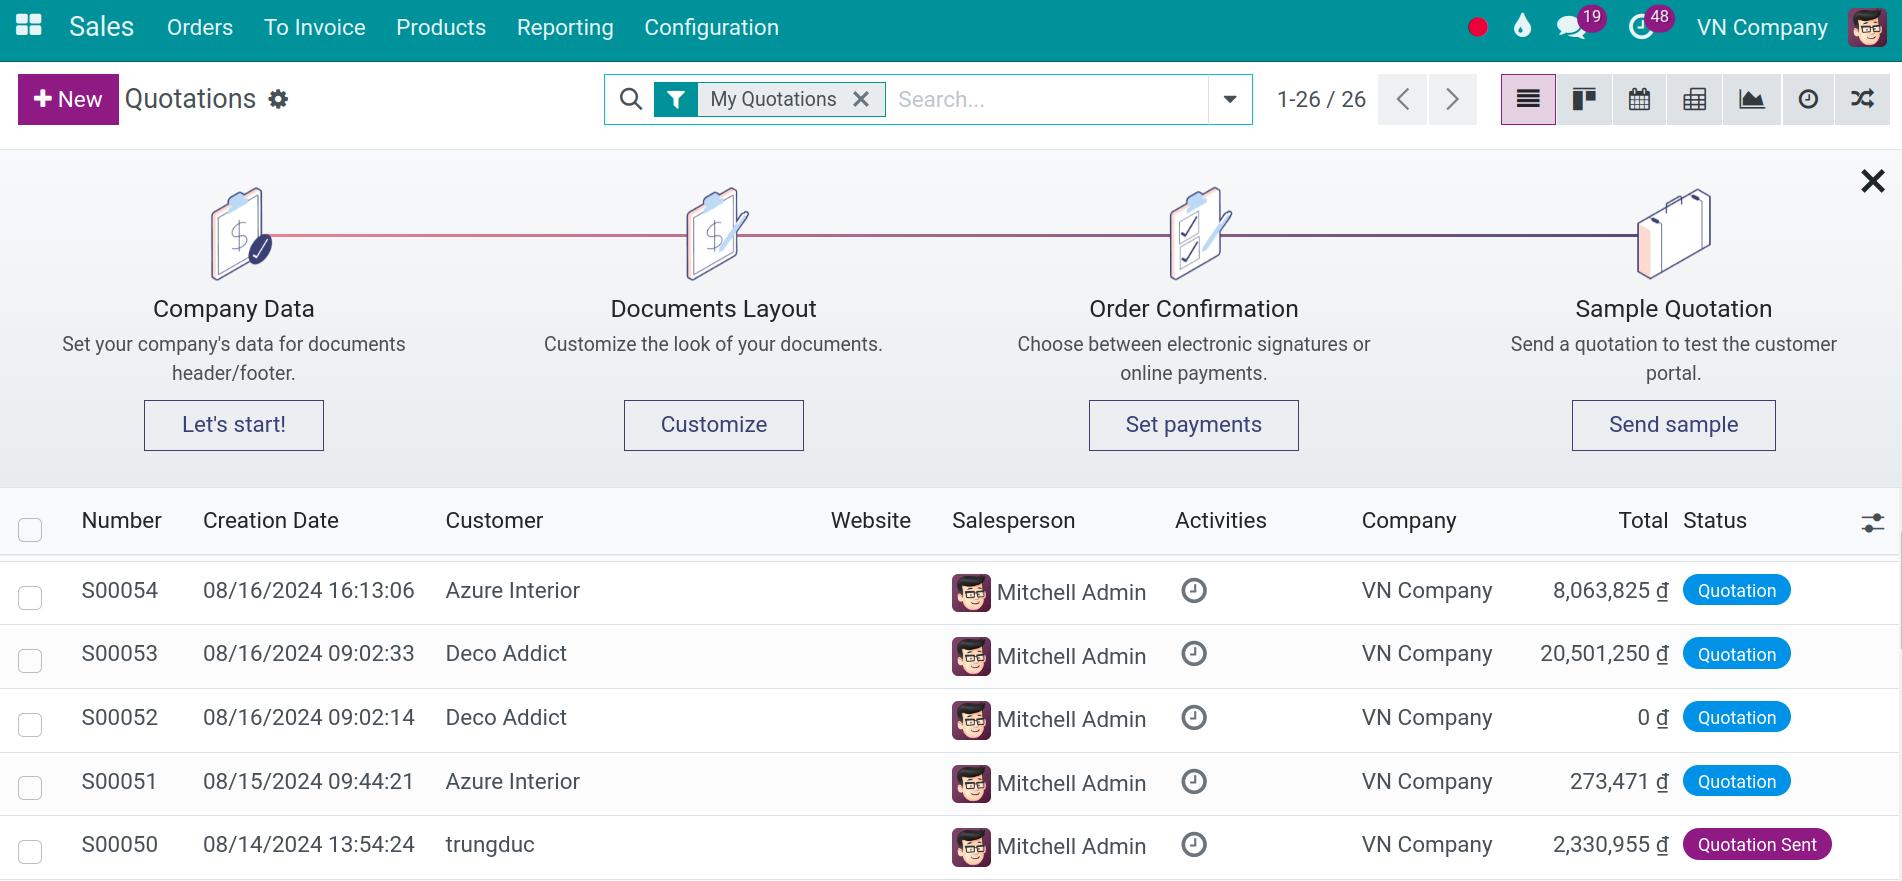Open the user avatar menu

1867,27
